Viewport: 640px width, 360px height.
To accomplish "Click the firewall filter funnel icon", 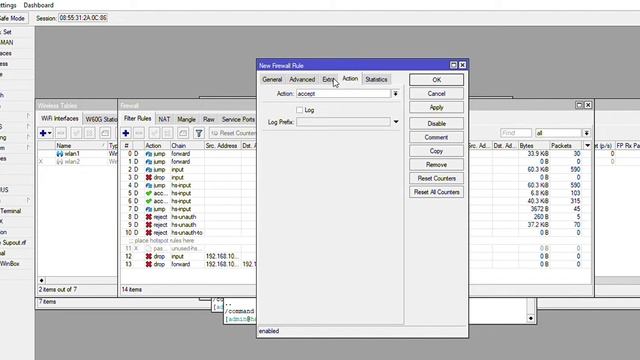I will (x=199, y=133).
